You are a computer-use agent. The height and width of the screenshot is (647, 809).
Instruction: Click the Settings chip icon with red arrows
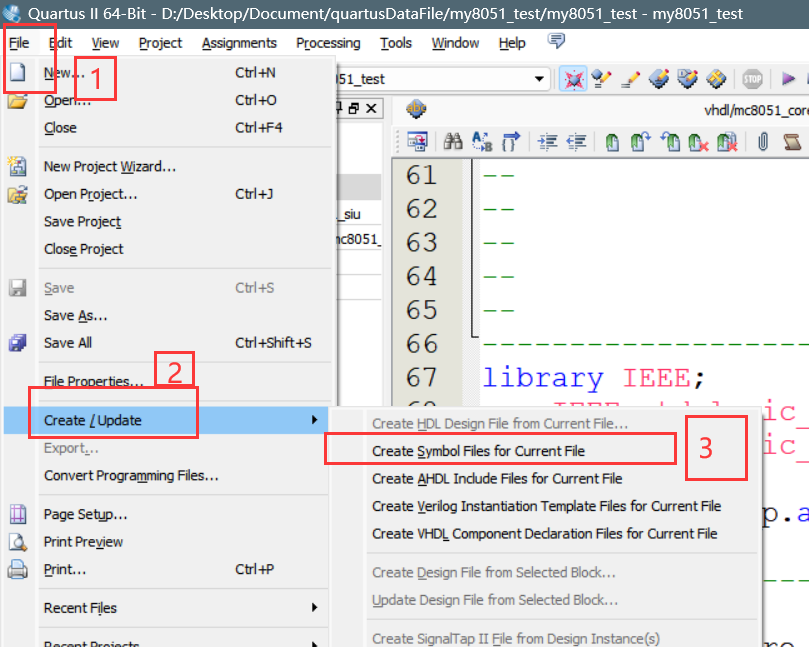click(573, 79)
